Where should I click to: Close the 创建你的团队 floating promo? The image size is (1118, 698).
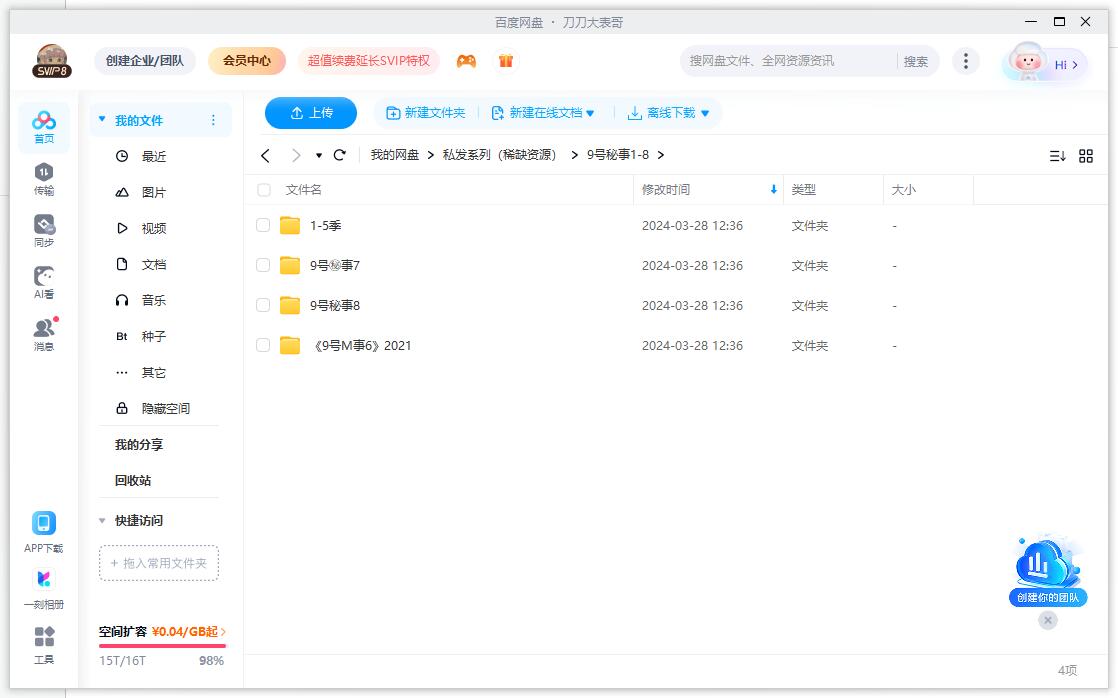1047,620
